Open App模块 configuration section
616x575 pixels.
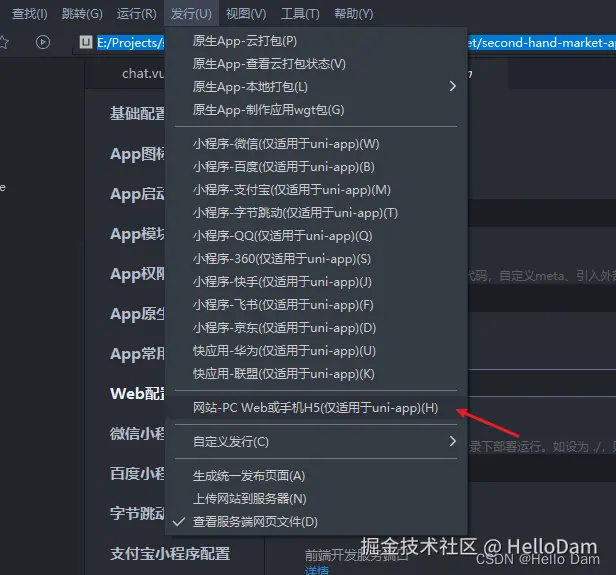137,234
